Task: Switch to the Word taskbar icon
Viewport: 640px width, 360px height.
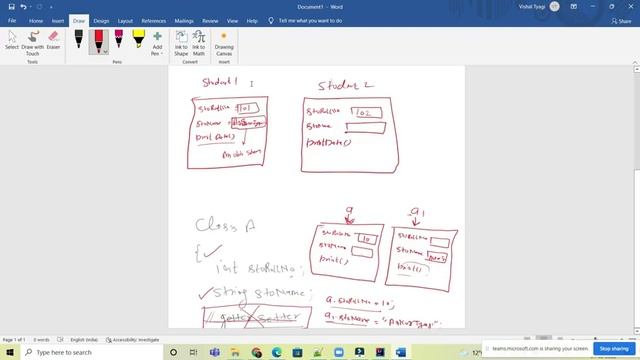Action: click(401, 352)
